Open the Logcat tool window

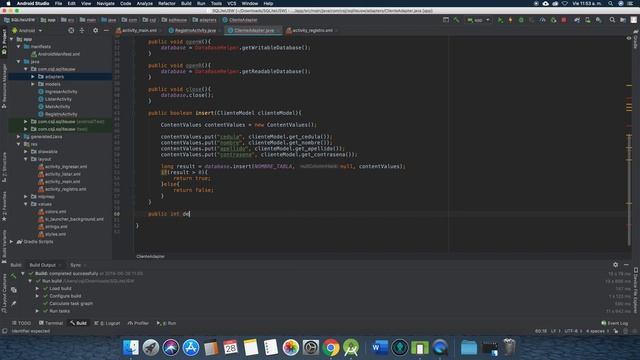(107, 323)
